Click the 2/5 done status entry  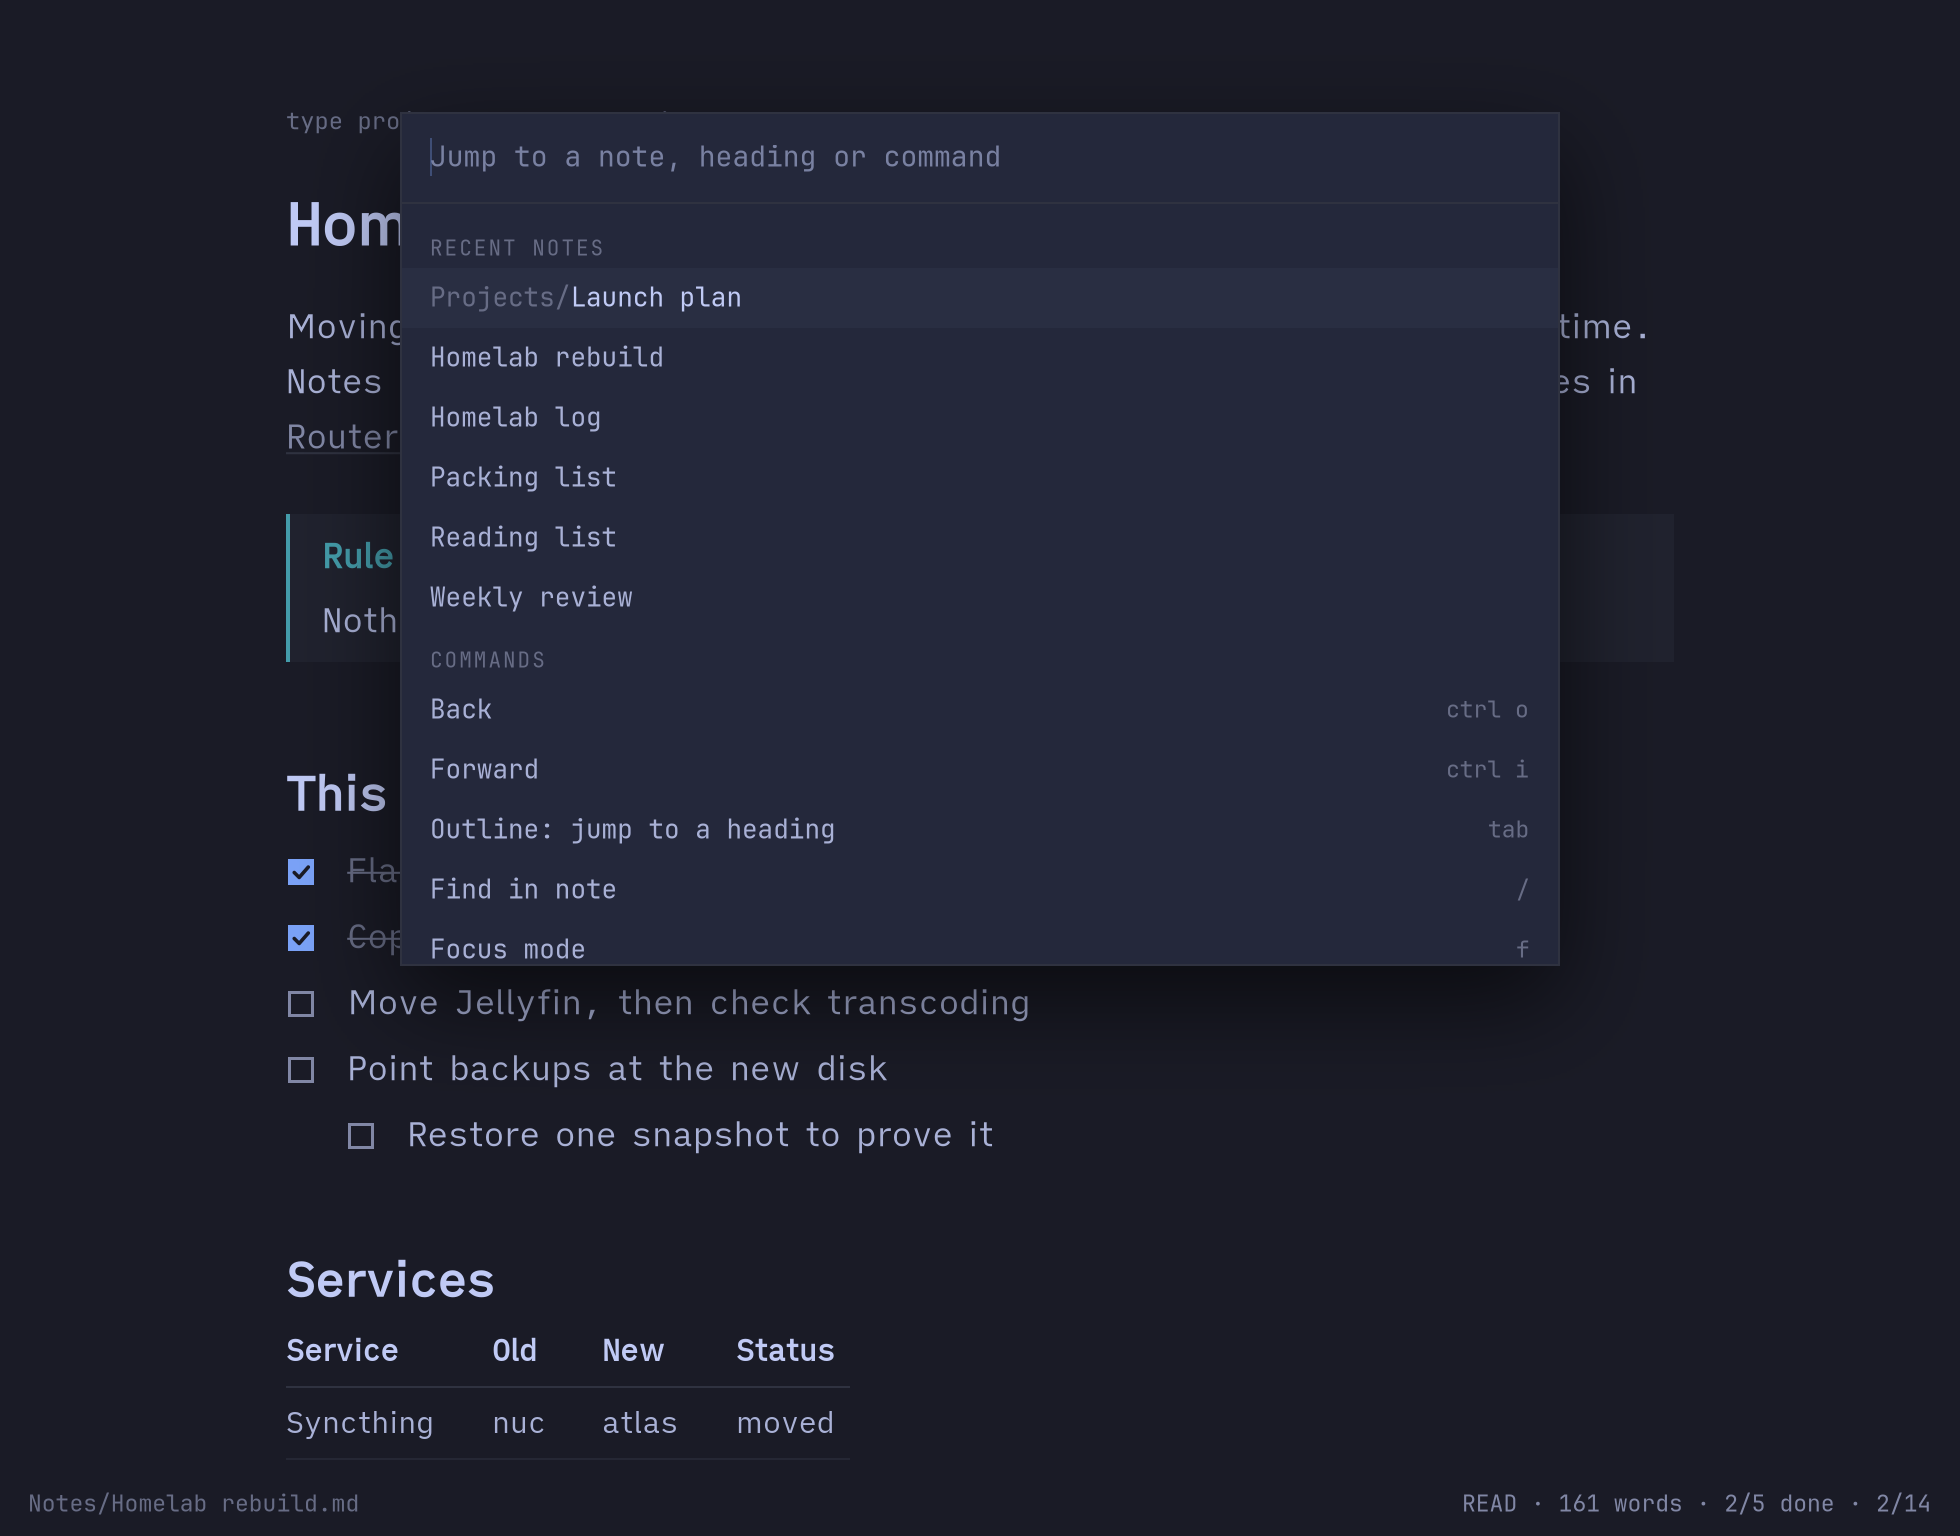pos(1779,1504)
